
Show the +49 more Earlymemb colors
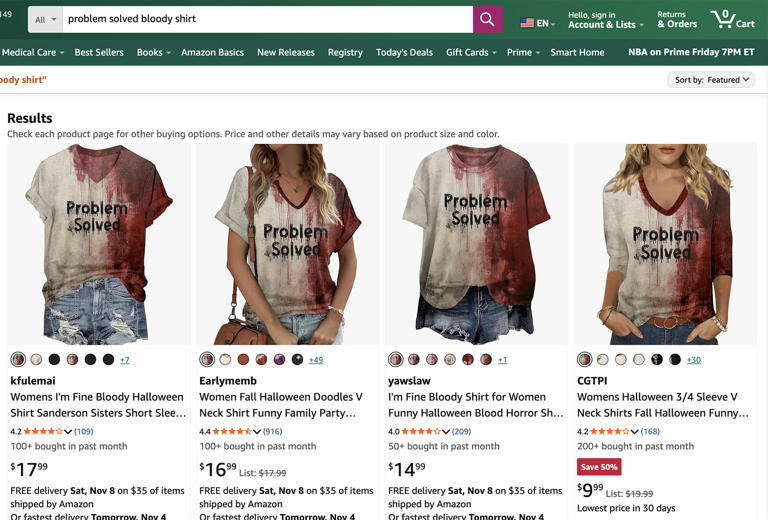coord(316,360)
